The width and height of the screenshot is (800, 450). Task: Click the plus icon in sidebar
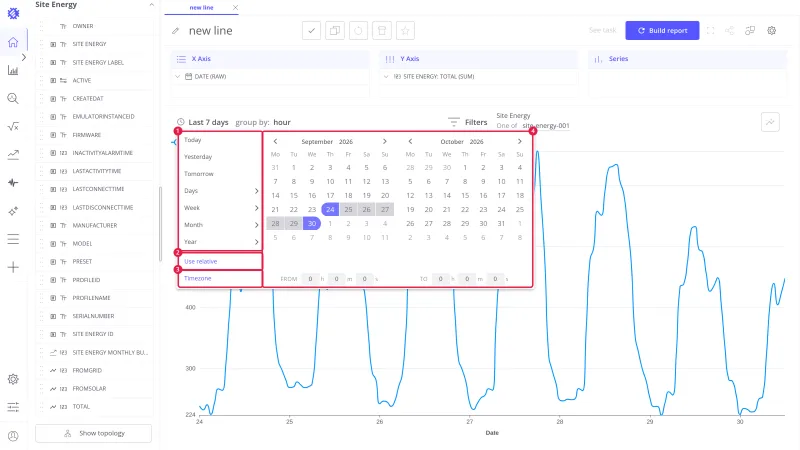coord(13,267)
